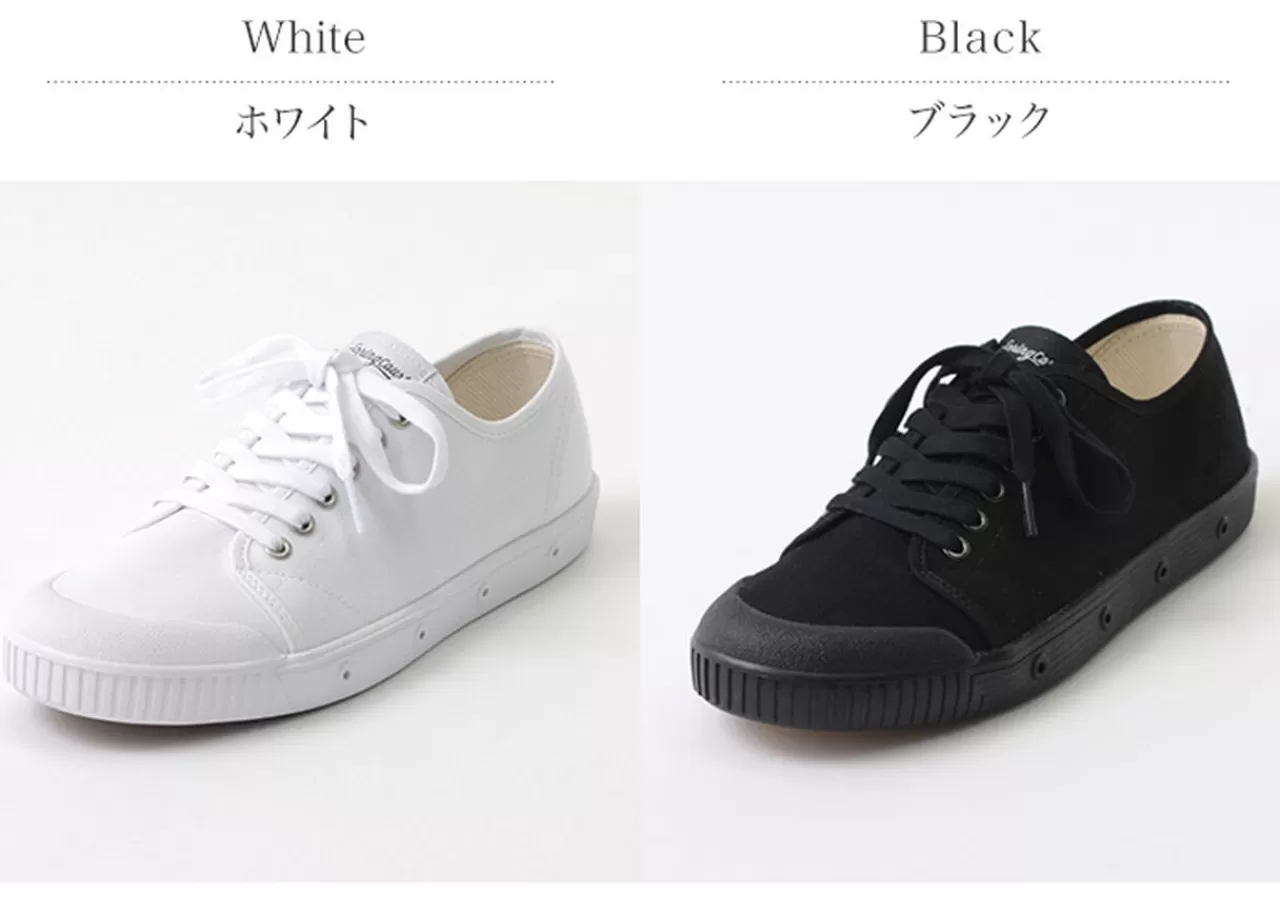This screenshot has height=913, width=1280.
Task: Click the dotted divider under "Black"
Action: click(976, 82)
